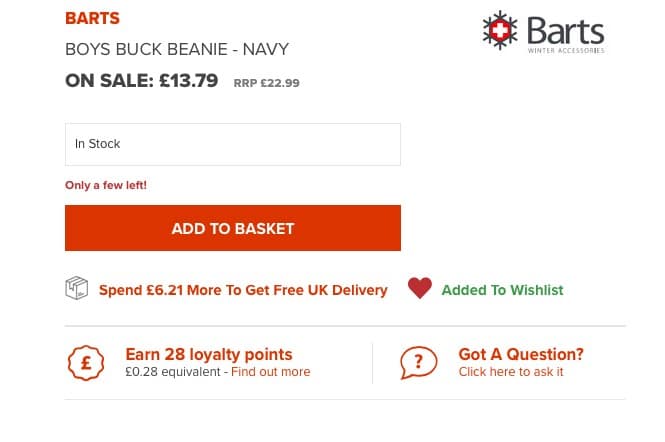Click the question speech bubble icon
Image resolution: width=665 pixels, height=442 pixels.
419,363
